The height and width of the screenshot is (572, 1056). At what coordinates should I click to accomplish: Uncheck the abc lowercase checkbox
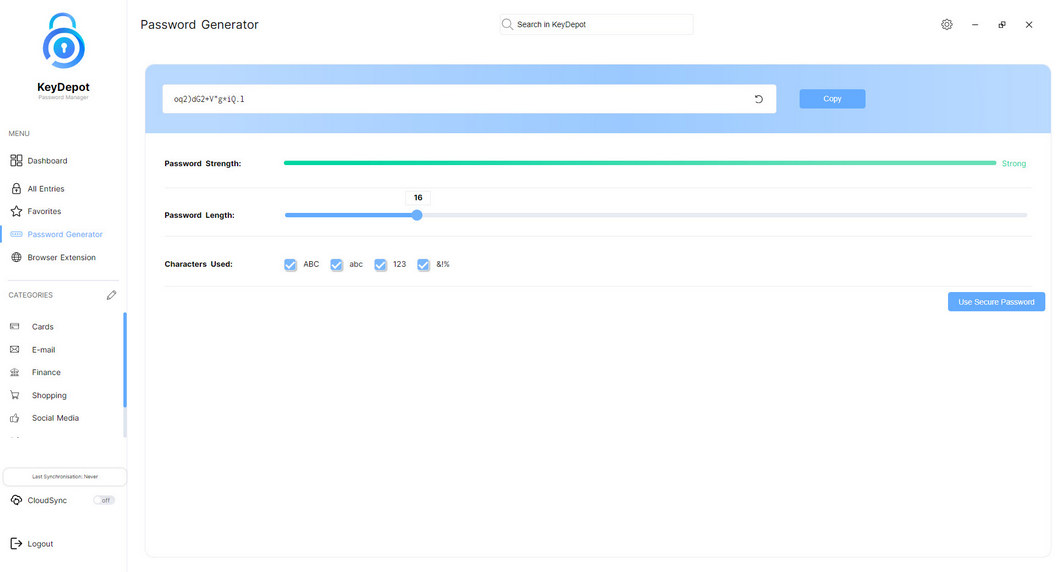click(337, 265)
